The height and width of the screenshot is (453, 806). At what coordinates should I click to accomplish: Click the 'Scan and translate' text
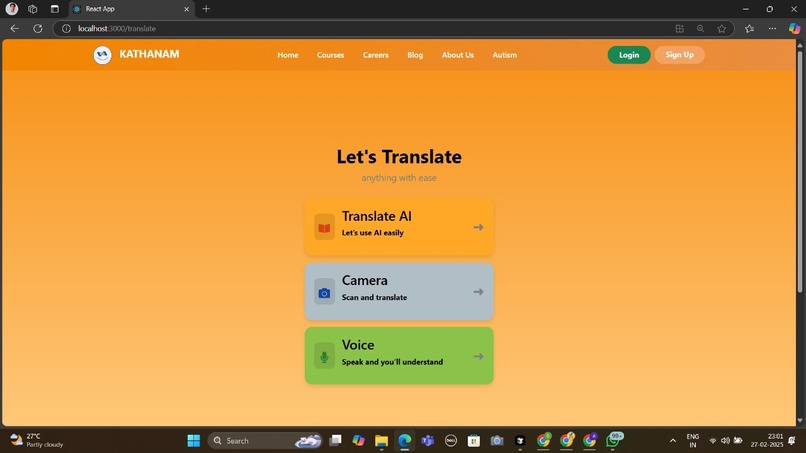tap(374, 297)
